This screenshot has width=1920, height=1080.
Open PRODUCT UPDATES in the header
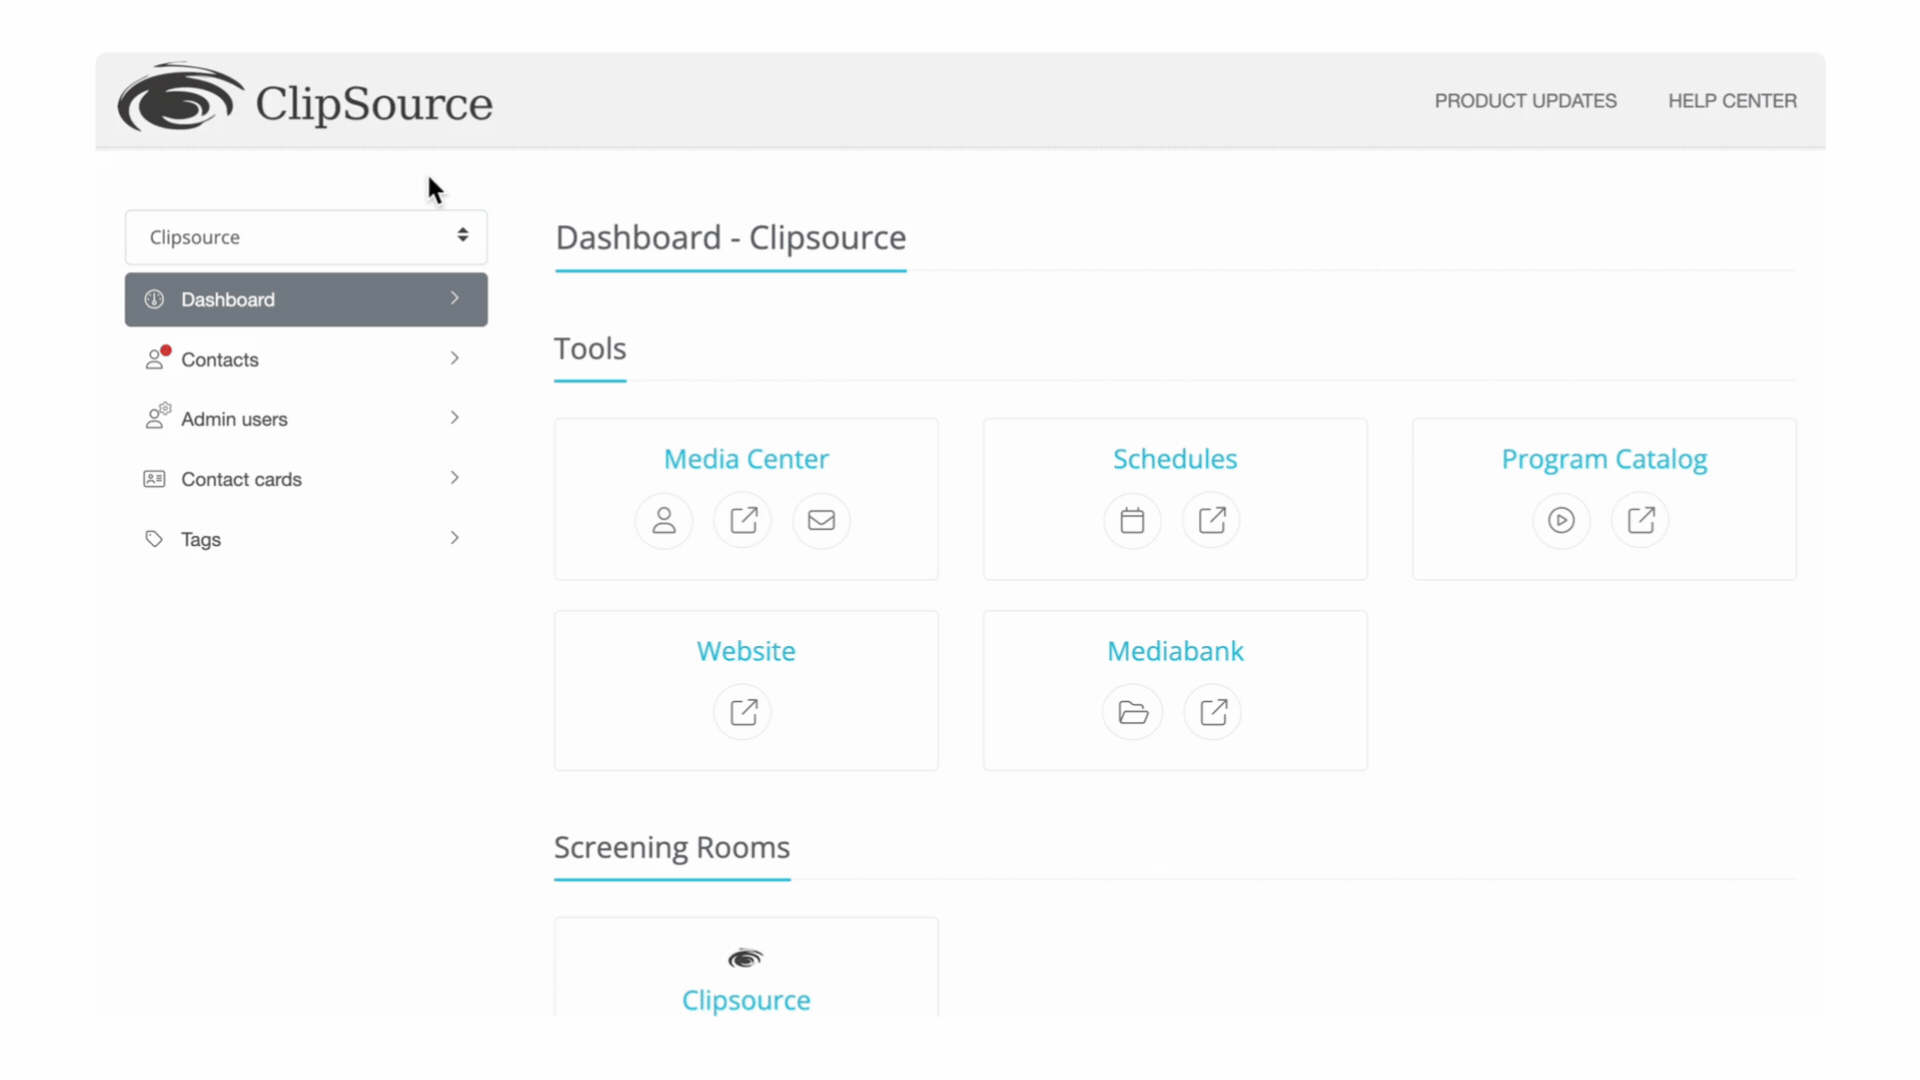click(x=1525, y=101)
